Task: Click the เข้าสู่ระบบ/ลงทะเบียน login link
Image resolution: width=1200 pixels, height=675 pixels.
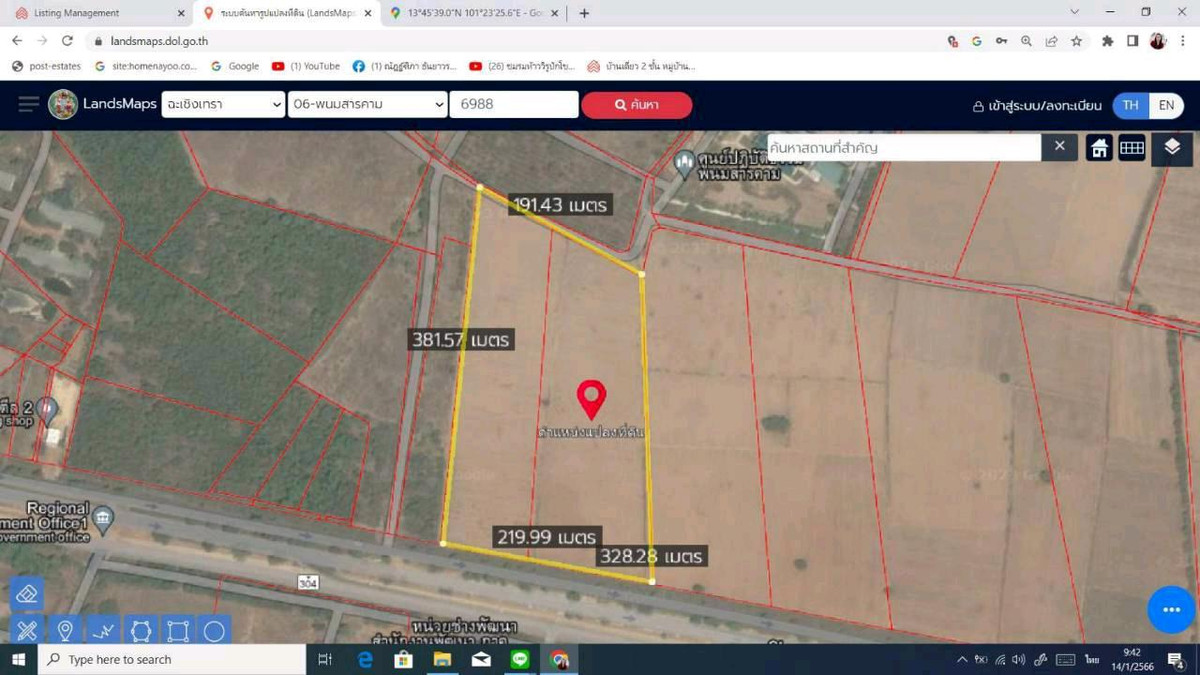Action: [x=1037, y=105]
